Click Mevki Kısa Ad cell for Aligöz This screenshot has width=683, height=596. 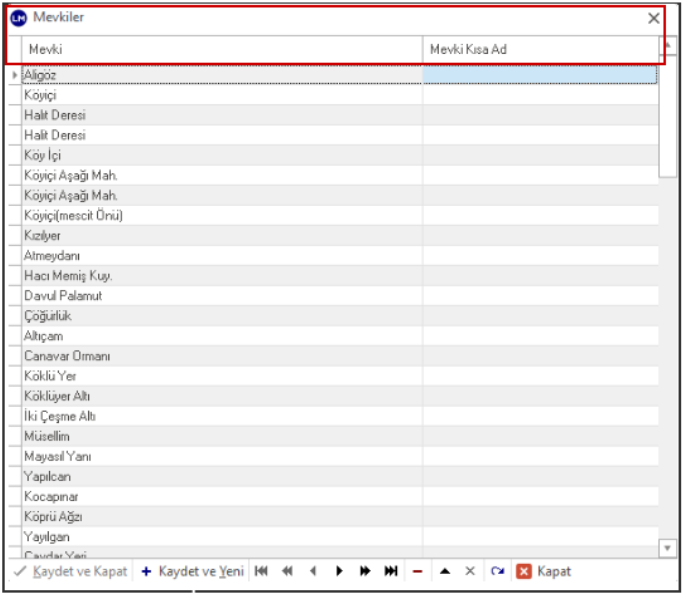(540, 74)
